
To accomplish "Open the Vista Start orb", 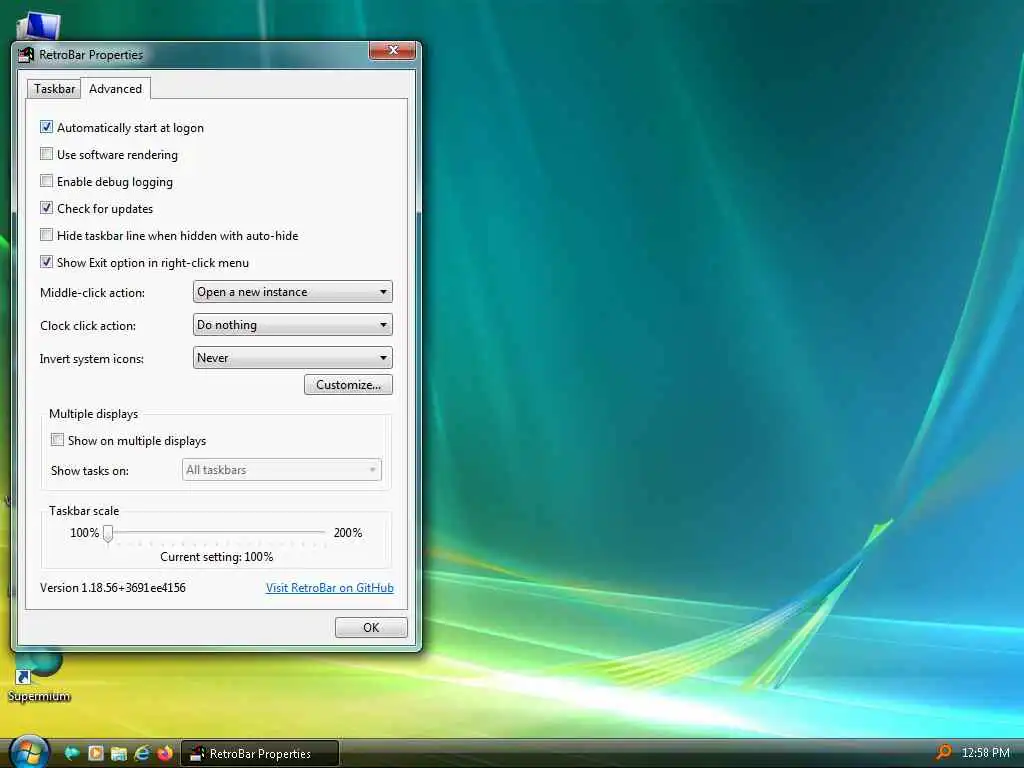I will [x=29, y=752].
